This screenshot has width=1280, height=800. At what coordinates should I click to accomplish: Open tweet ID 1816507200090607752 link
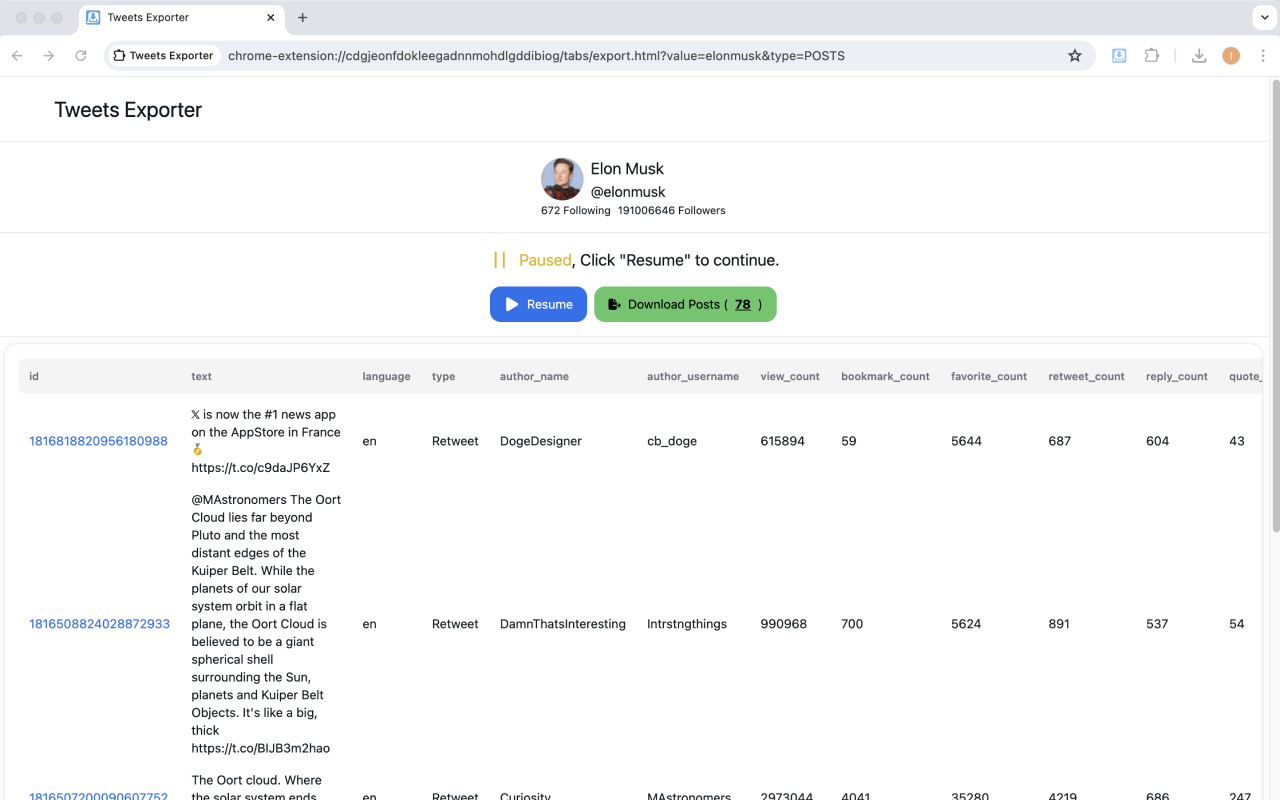tap(98, 796)
